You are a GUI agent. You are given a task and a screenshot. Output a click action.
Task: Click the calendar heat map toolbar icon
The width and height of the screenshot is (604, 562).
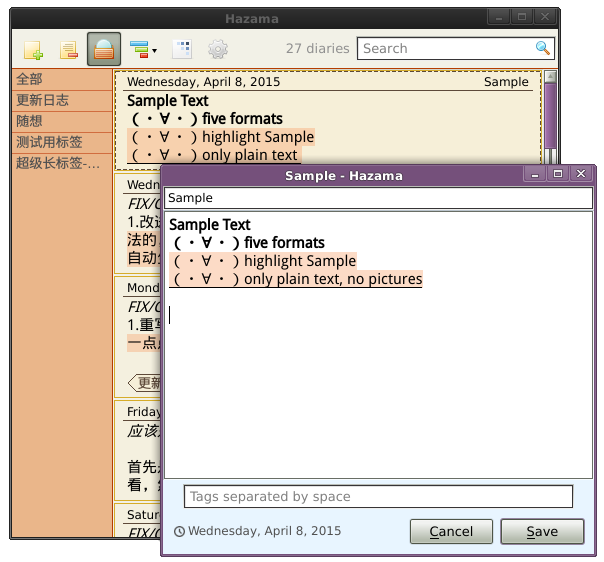point(182,49)
